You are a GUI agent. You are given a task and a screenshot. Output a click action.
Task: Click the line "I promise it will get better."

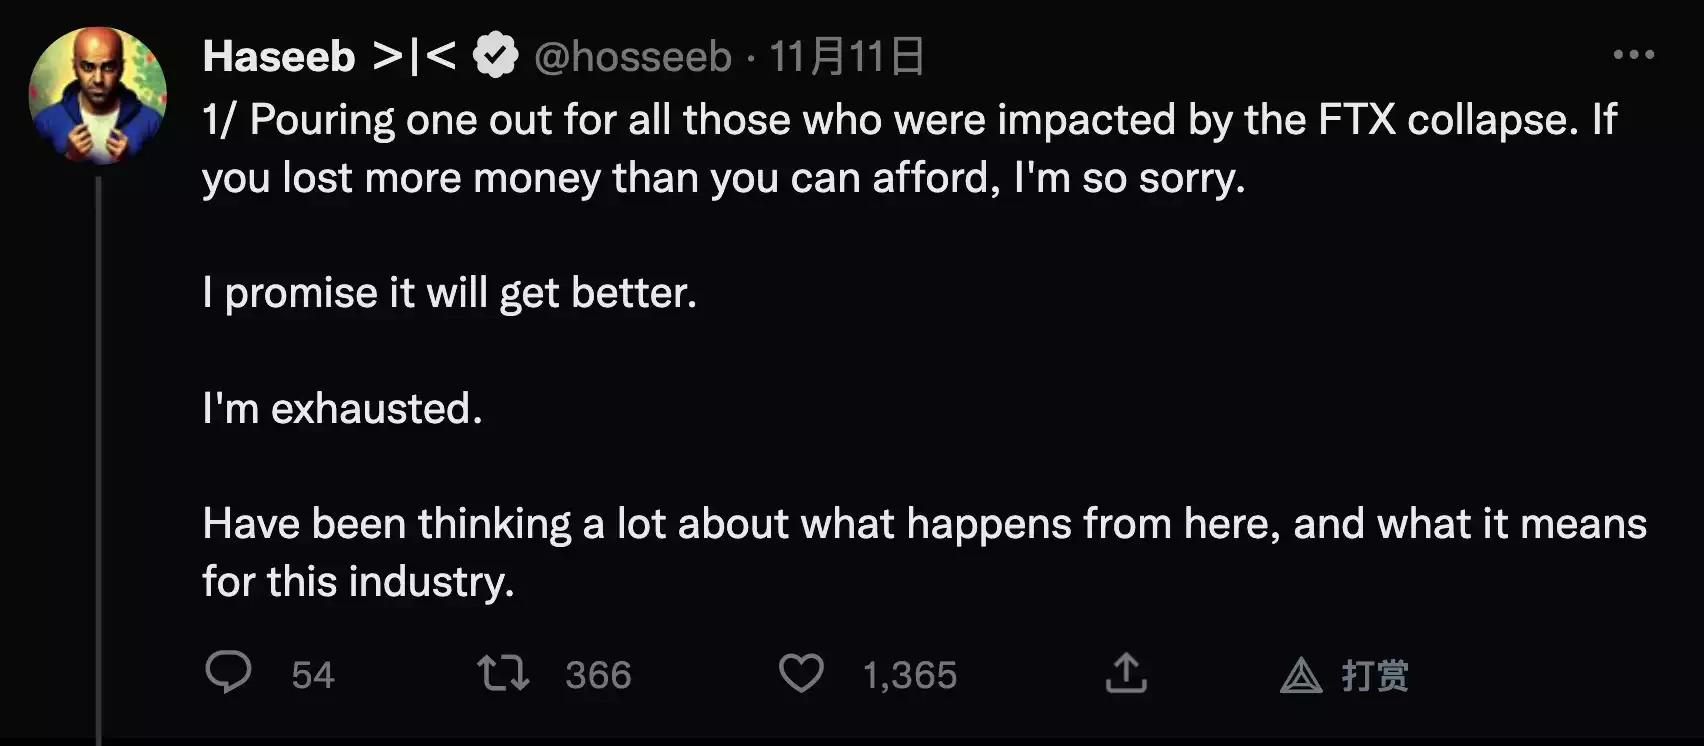[x=449, y=293]
